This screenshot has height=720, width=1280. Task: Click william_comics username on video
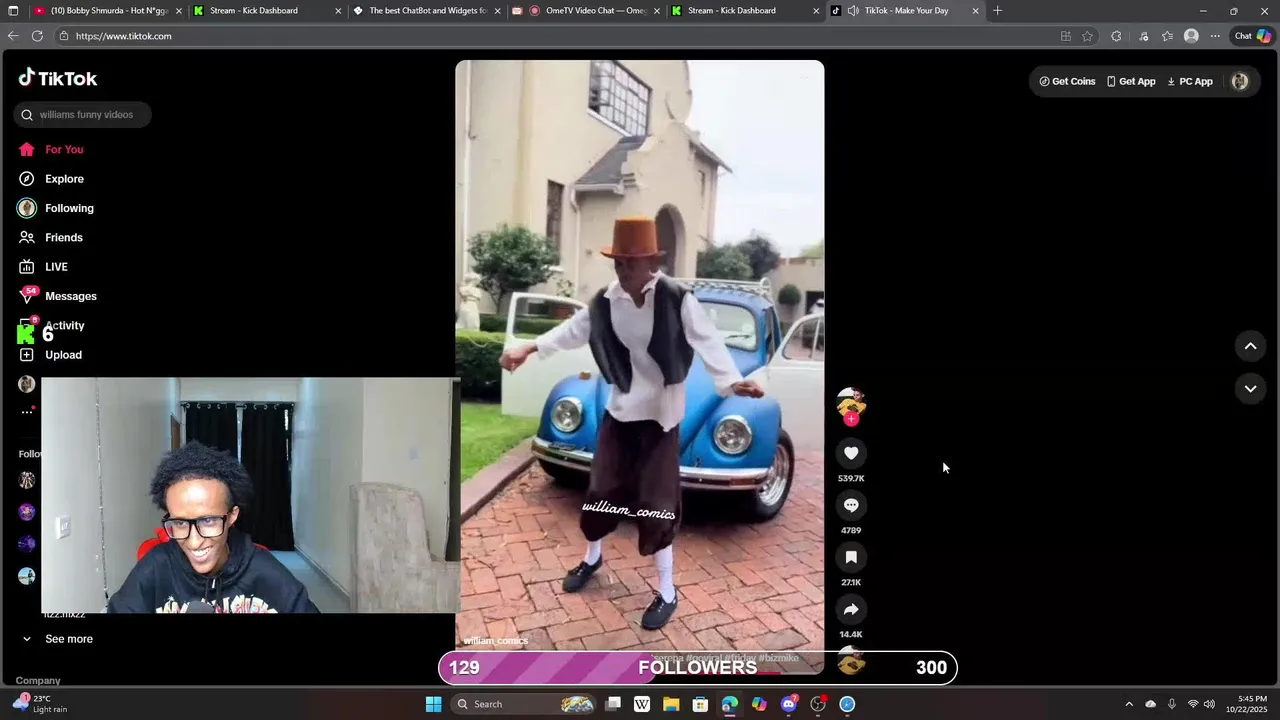point(496,641)
